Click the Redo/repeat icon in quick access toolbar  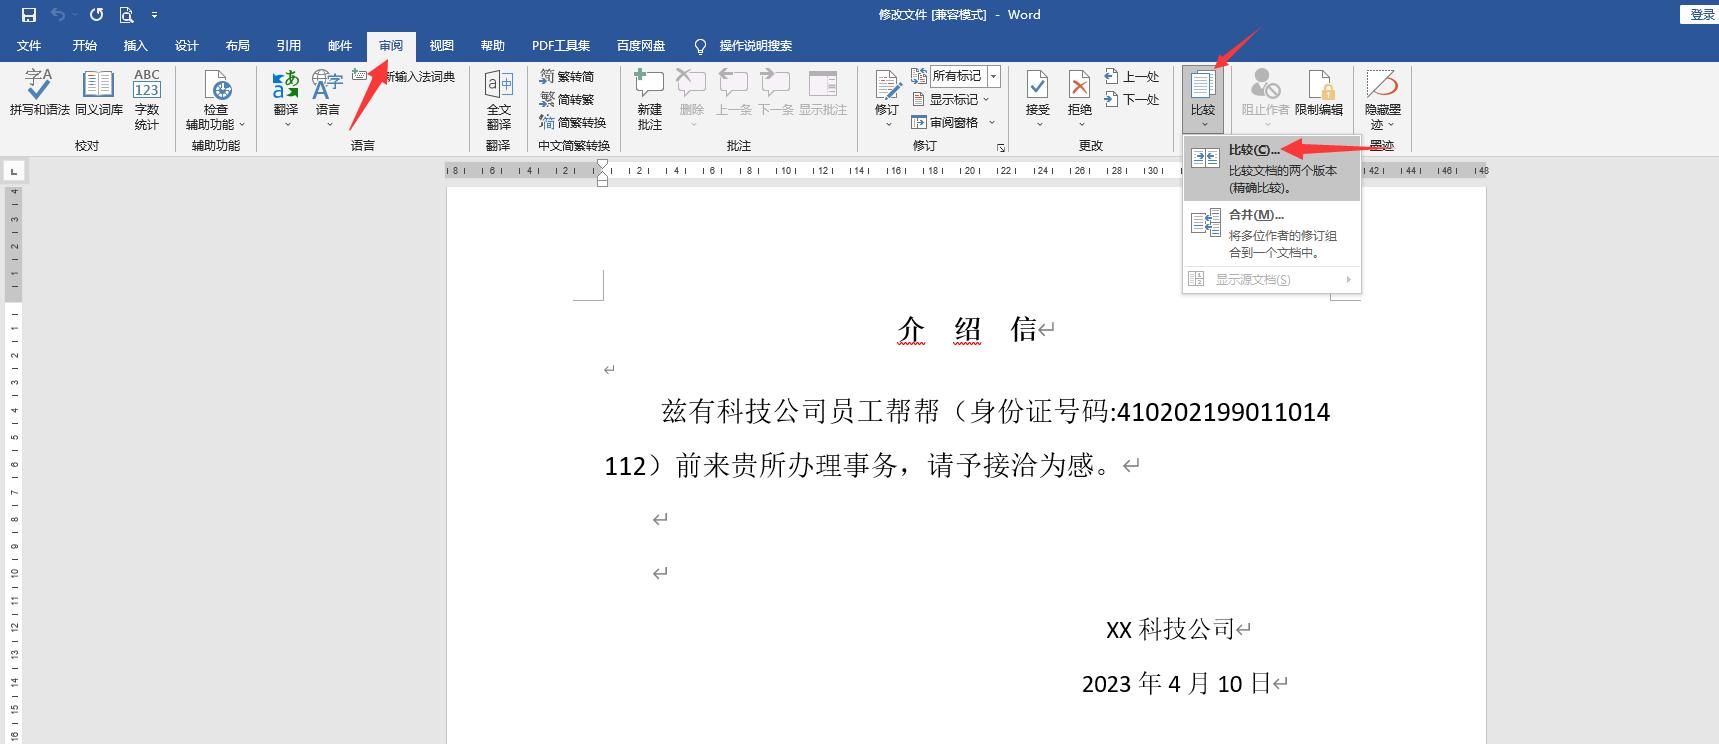96,15
